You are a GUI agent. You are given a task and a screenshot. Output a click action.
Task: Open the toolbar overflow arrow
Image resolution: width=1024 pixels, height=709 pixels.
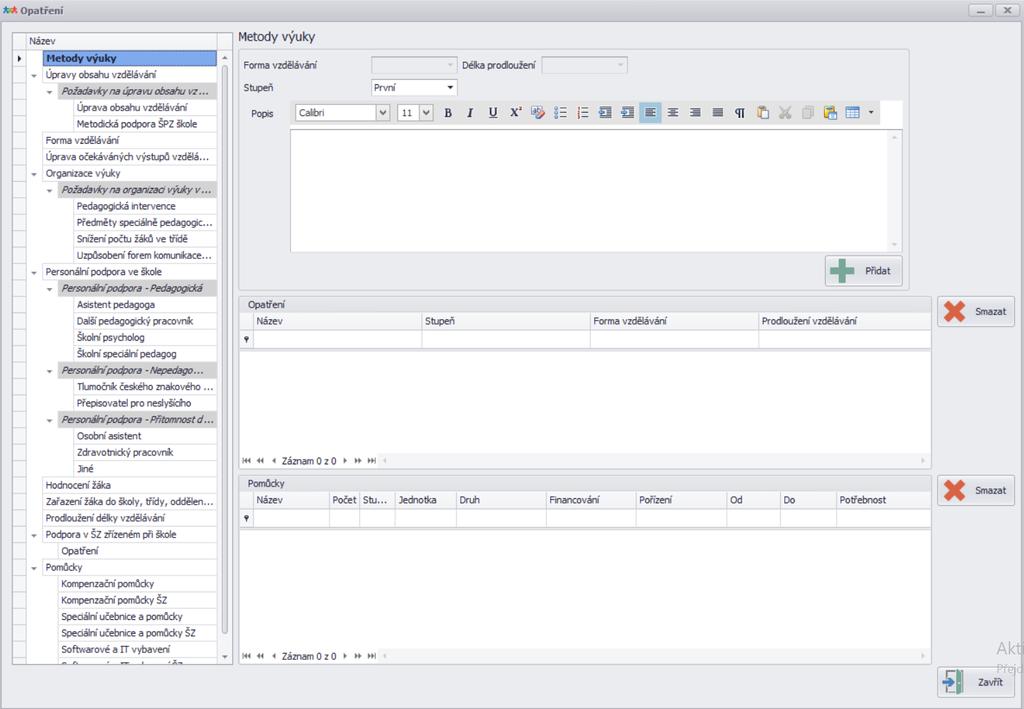(x=871, y=113)
